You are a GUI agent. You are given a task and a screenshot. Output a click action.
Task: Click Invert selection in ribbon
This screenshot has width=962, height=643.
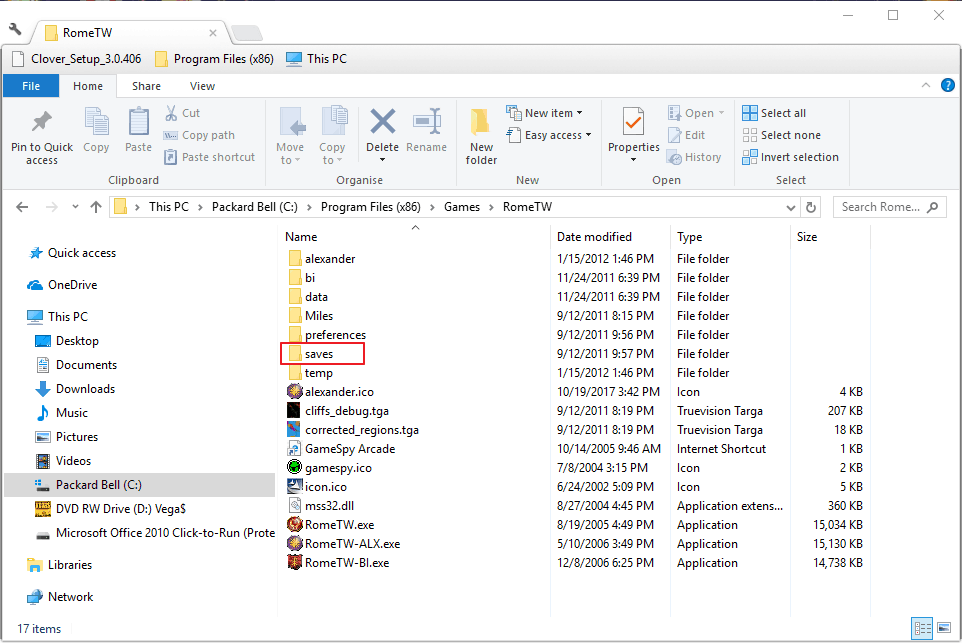[790, 157]
